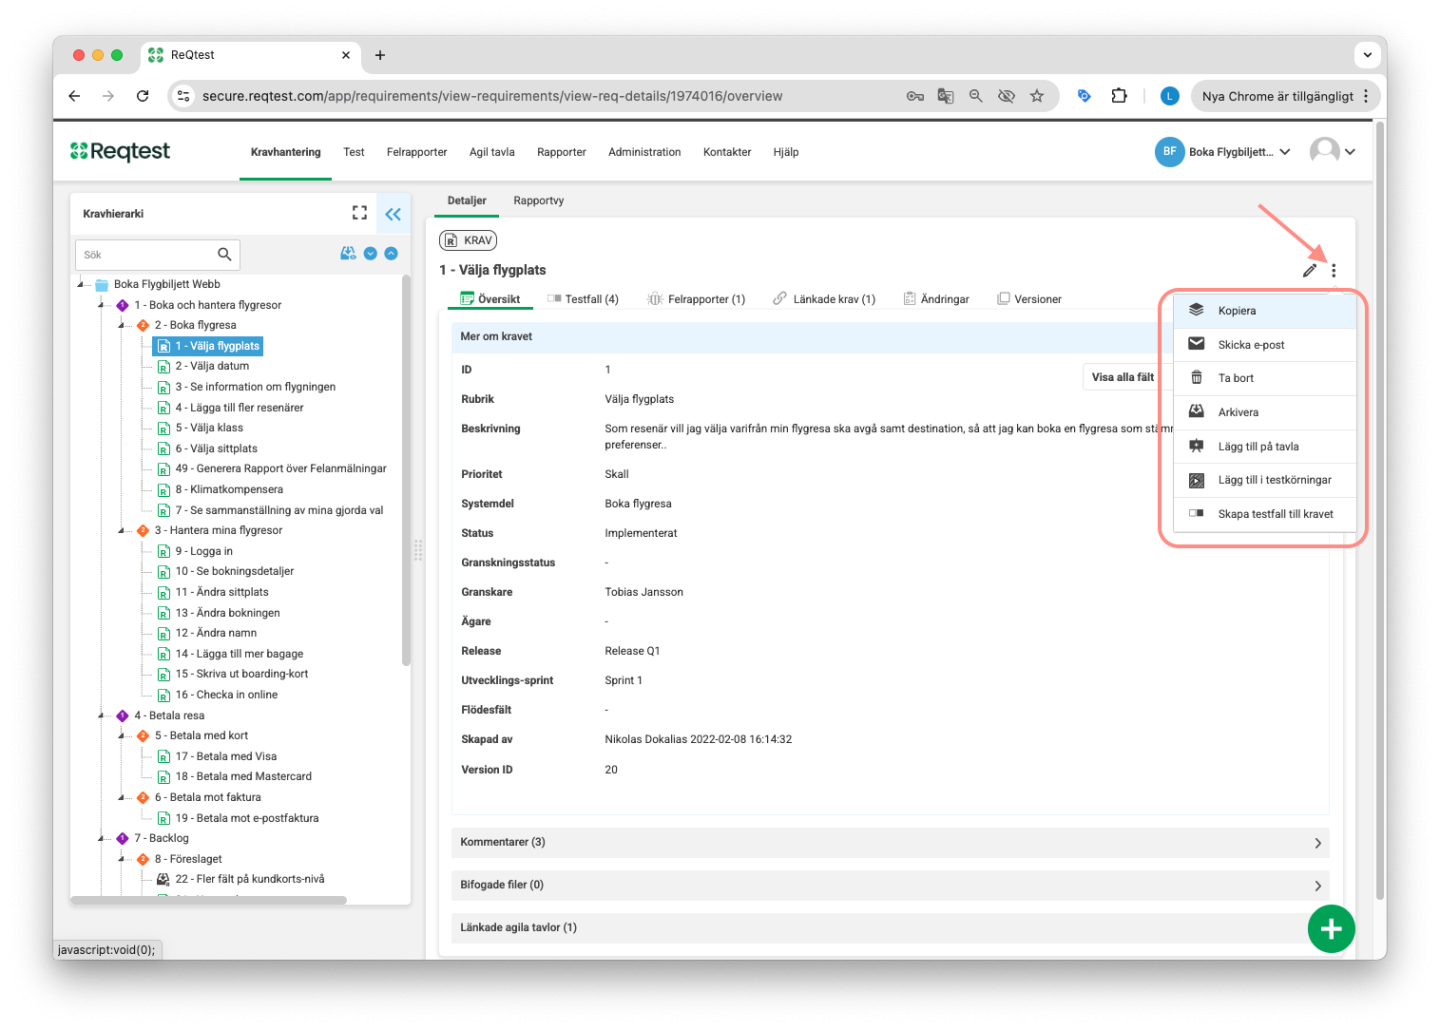Open Agil tavla in the top navigation
1440x1030 pixels.
tap(492, 152)
